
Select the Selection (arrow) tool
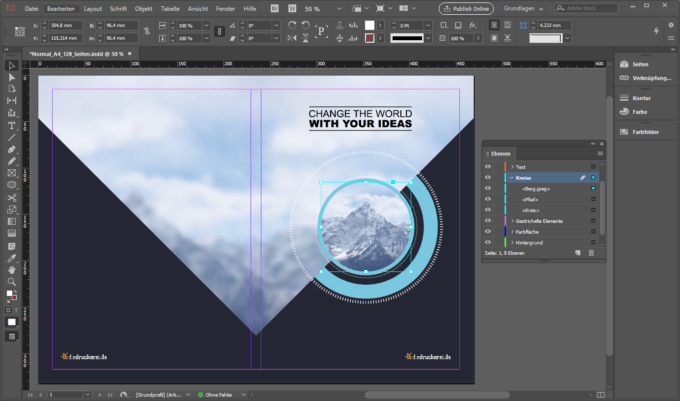click(x=12, y=66)
